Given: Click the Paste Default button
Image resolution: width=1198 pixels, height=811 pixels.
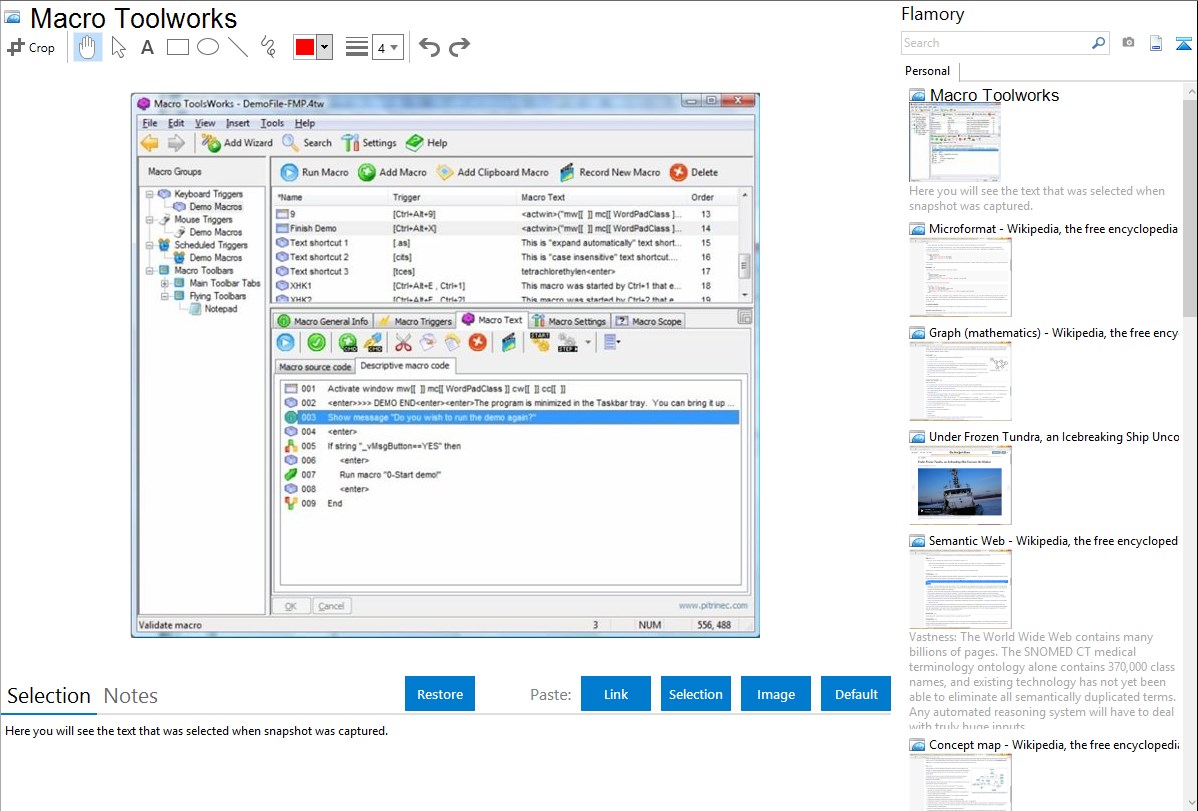Looking at the screenshot, I should (x=856, y=694).
